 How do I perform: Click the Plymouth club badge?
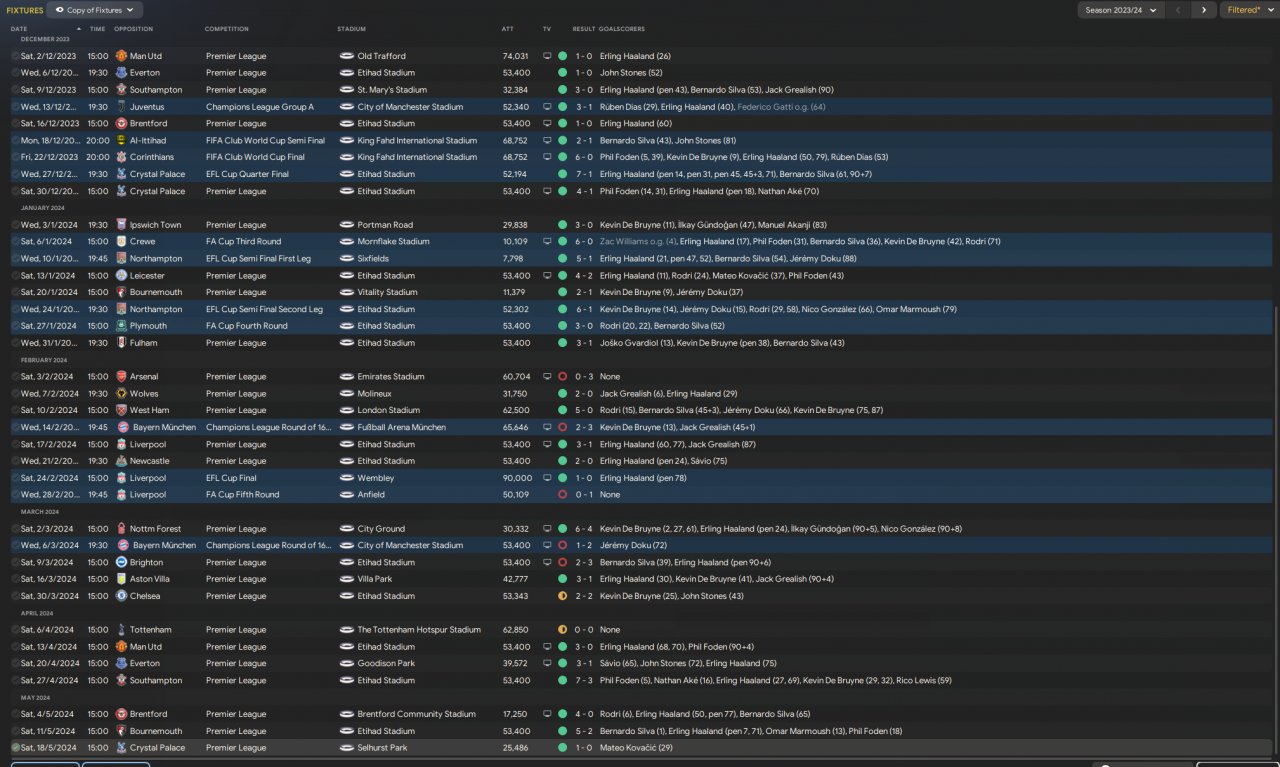(121, 326)
